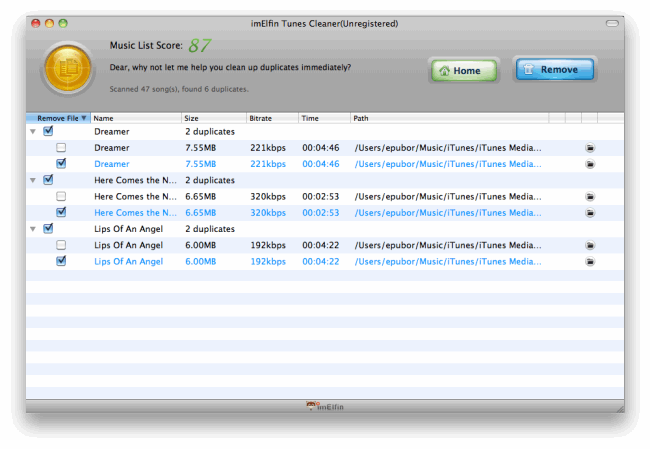Click the black Dreamer file path
The image size is (650, 449).
click(448, 148)
